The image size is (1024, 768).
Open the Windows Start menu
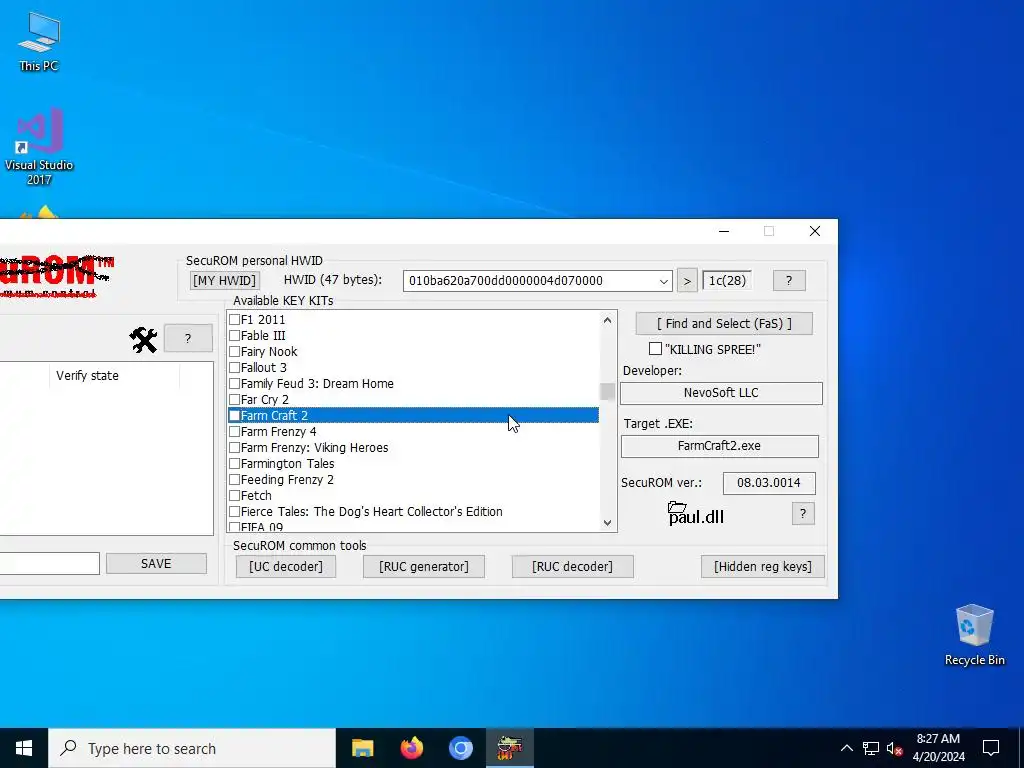pyautogui.click(x=24, y=748)
